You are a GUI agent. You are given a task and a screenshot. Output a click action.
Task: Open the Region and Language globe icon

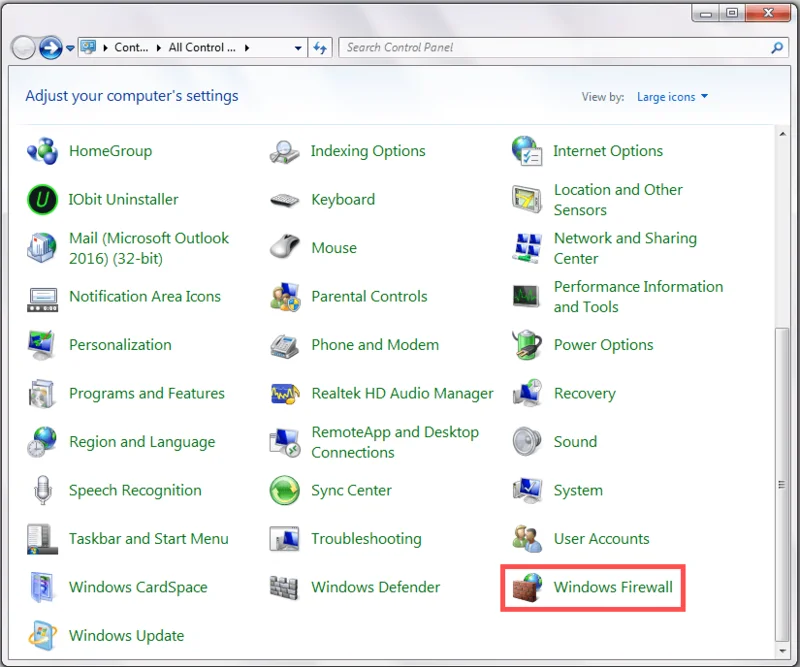(42, 442)
